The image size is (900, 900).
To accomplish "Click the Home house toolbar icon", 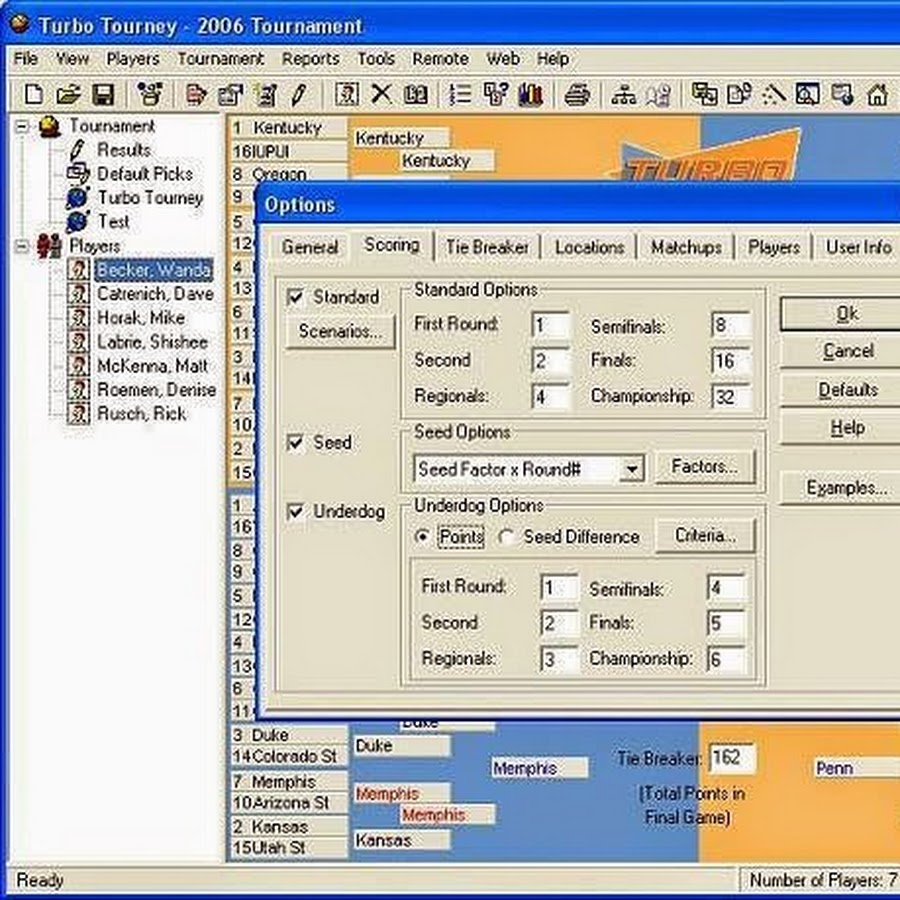I will (877, 95).
